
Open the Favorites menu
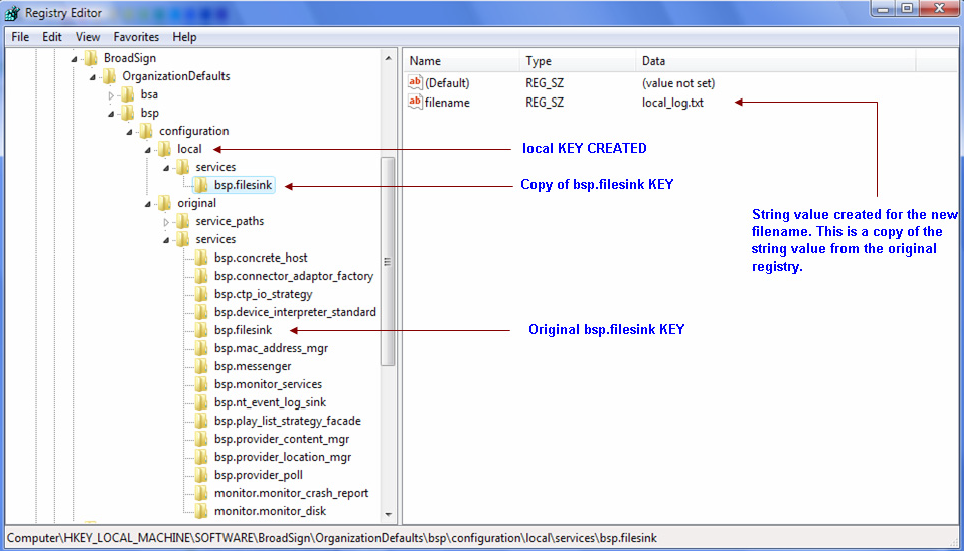[136, 37]
